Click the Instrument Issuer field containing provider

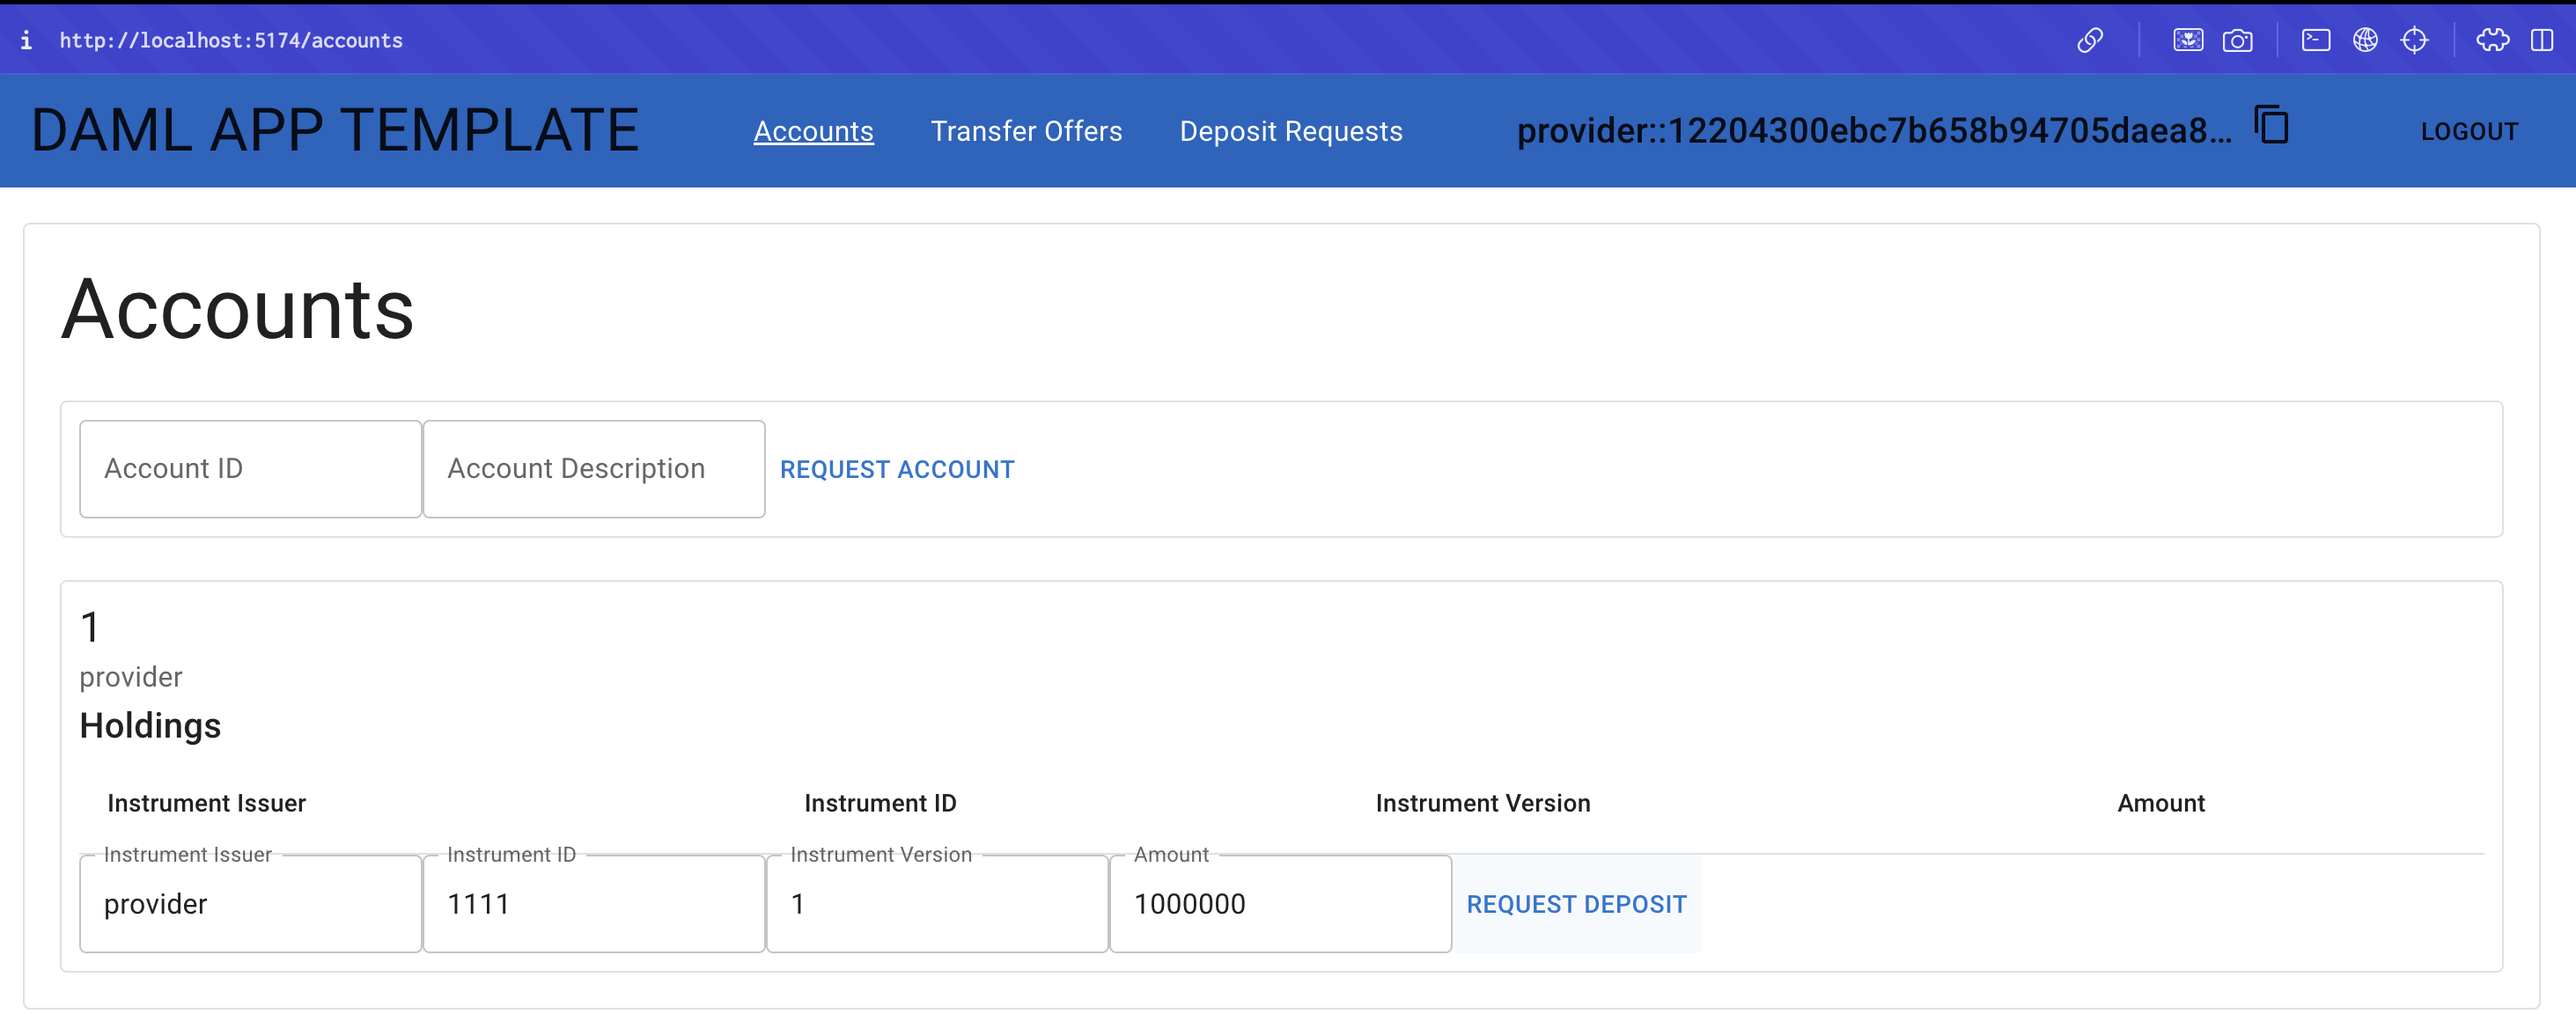pyautogui.click(x=250, y=903)
